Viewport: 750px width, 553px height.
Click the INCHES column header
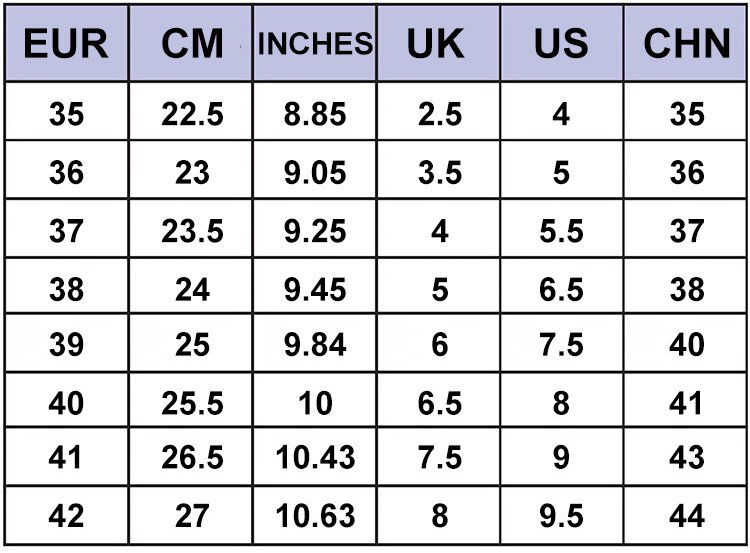click(x=315, y=44)
